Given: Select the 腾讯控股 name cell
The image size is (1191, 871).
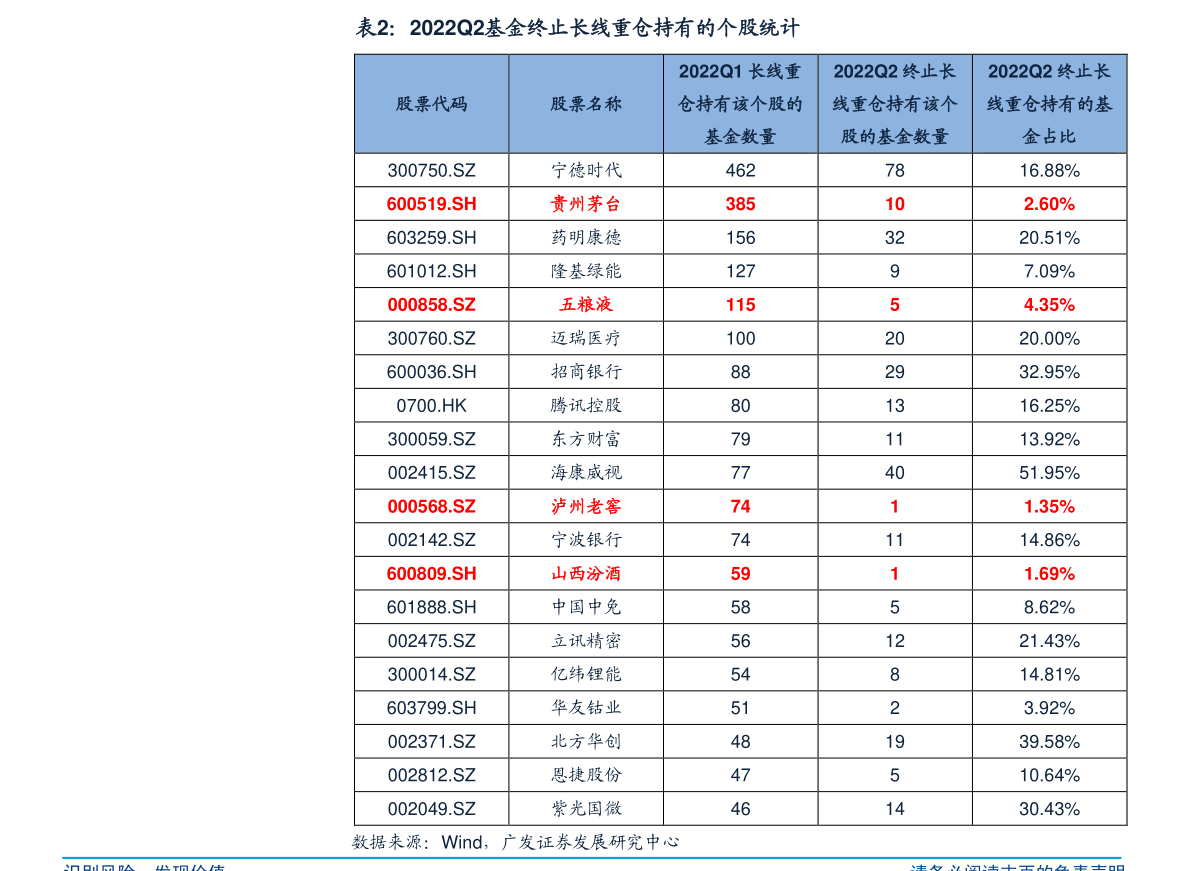Looking at the screenshot, I should point(586,406).
